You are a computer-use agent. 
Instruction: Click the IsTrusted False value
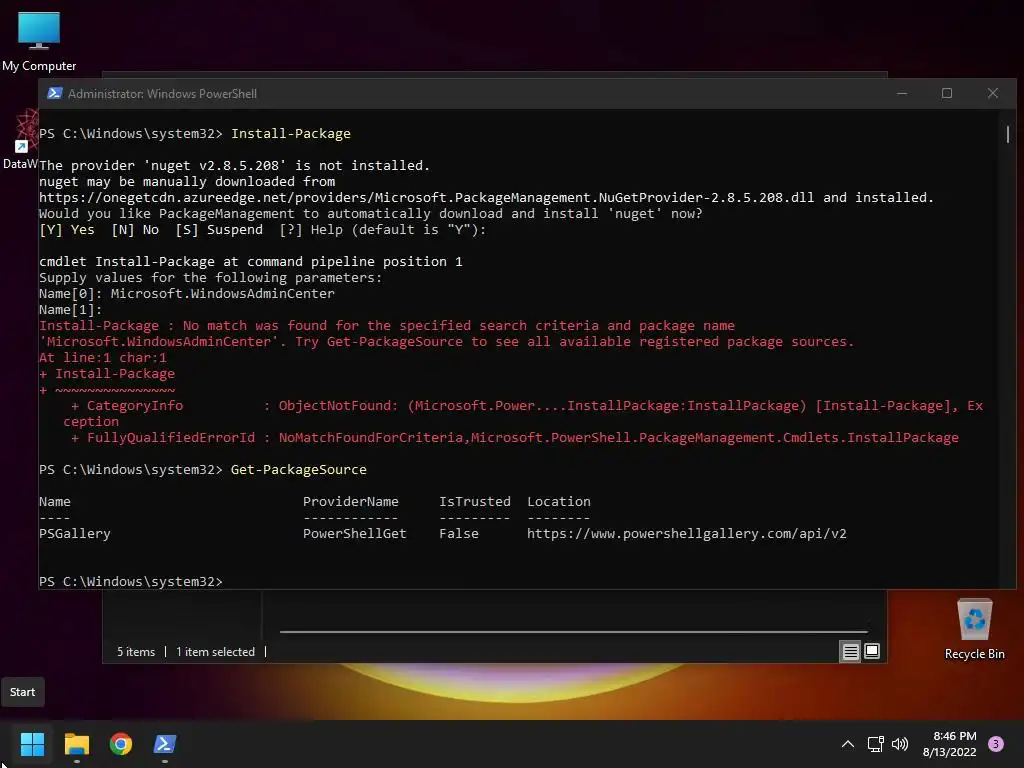pyautogui.click(x=458, y=534)
